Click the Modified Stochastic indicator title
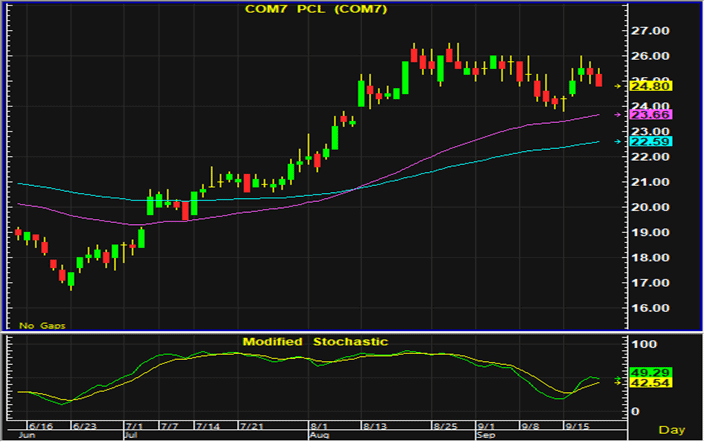This screenshot has height=442, width=705. pyautogui.click(x=315, y=342)
